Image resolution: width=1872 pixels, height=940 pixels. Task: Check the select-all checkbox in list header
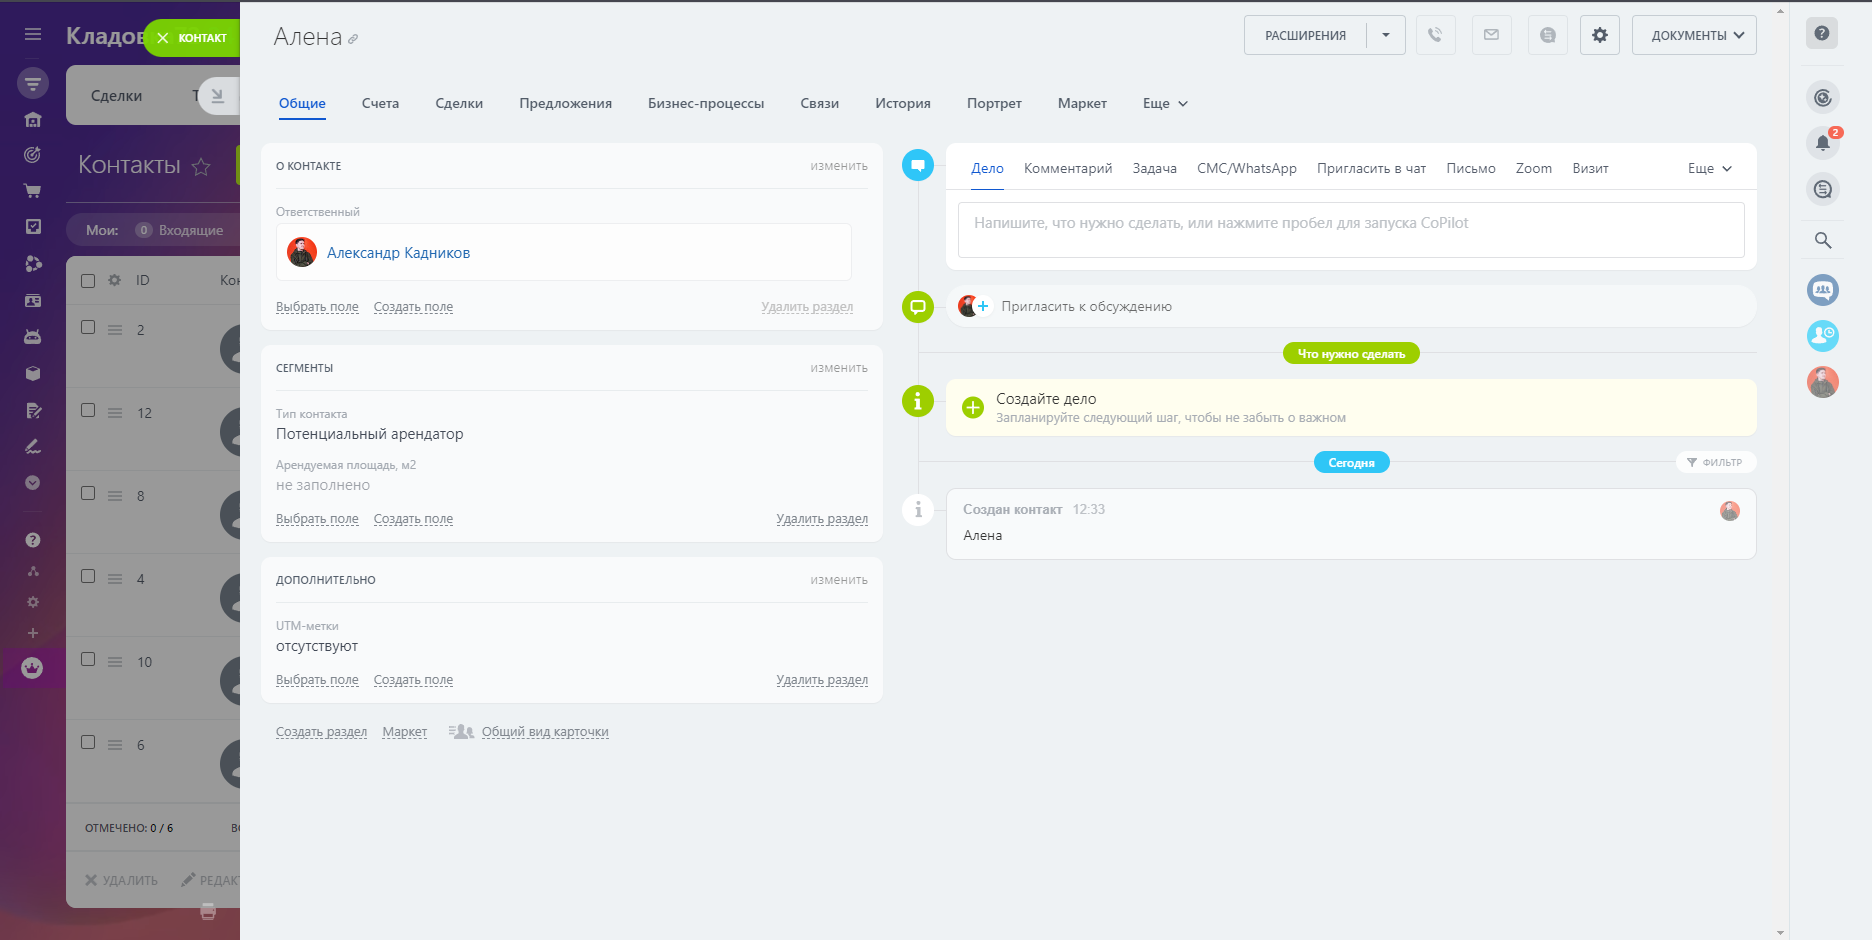88,281
